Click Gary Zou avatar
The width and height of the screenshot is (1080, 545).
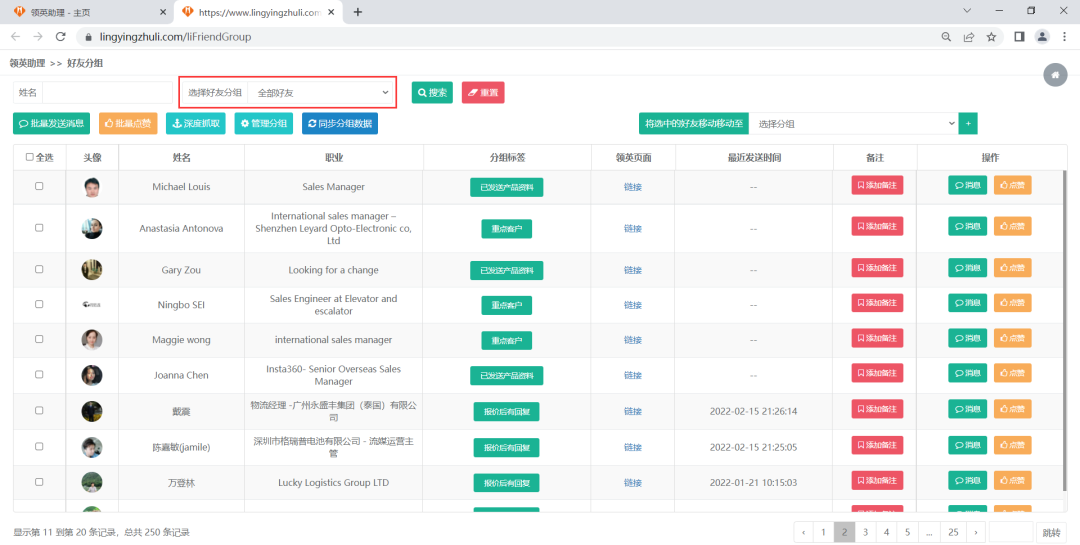pyautogui.click(x=92, y=270)
